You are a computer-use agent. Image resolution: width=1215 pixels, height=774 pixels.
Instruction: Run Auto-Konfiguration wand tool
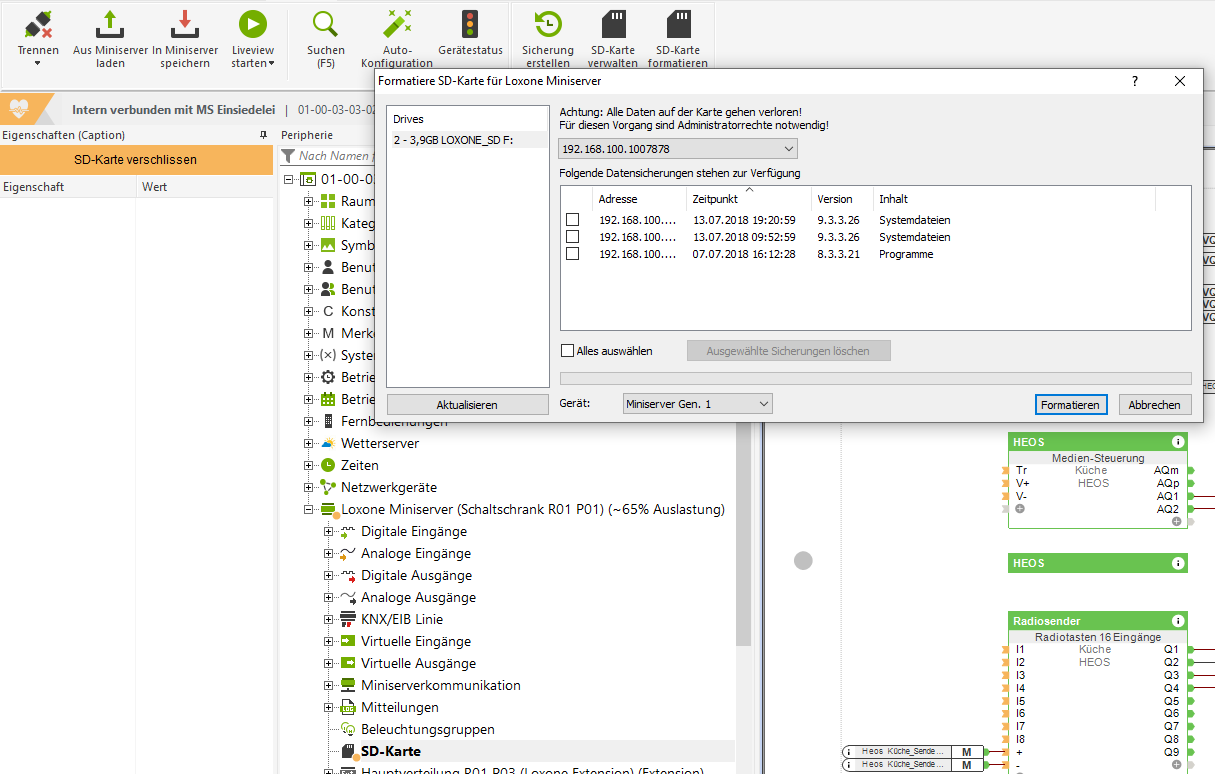coord(397,25)
